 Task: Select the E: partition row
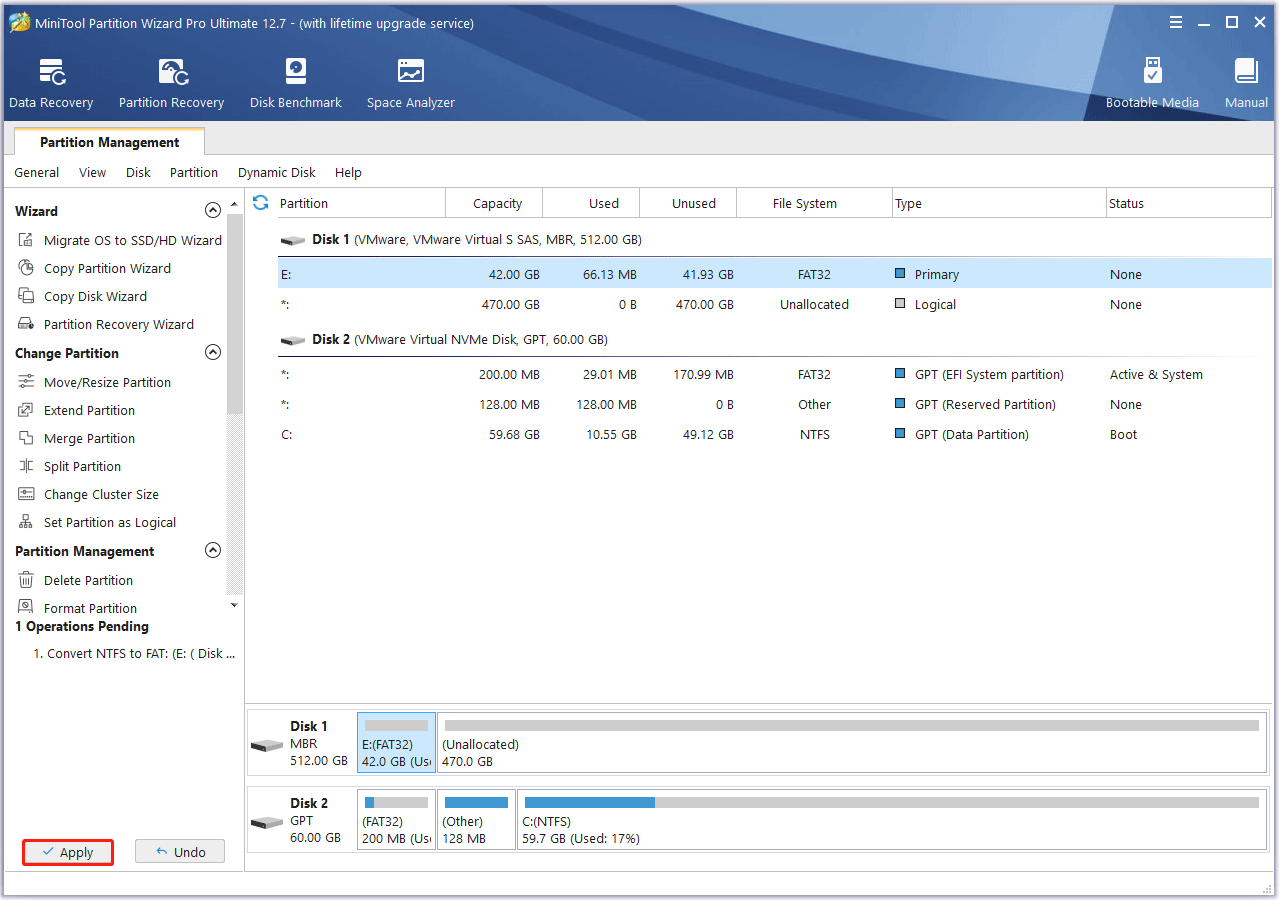tap(775, 274)
